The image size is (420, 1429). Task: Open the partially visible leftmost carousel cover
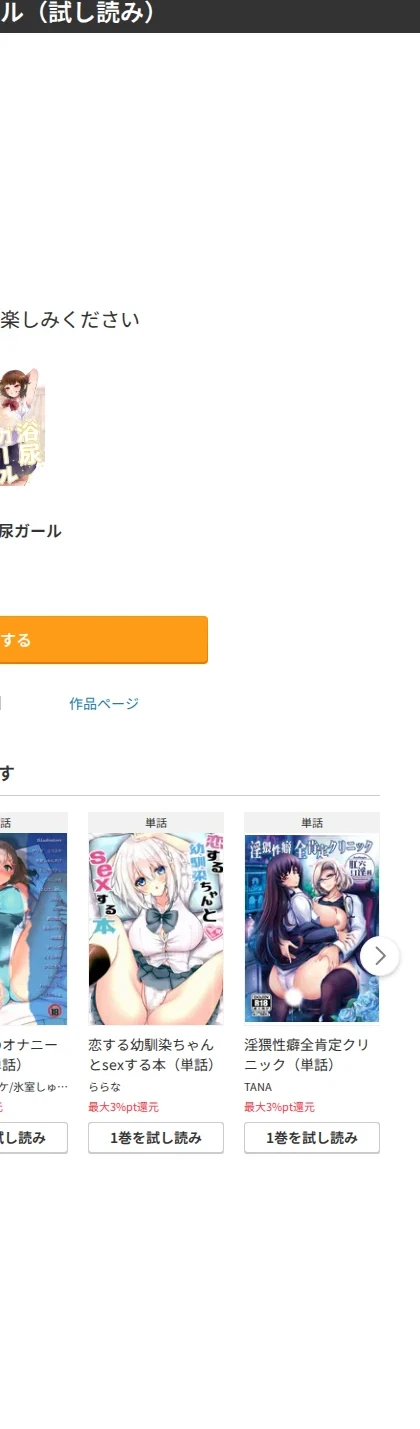pos(33,929)
